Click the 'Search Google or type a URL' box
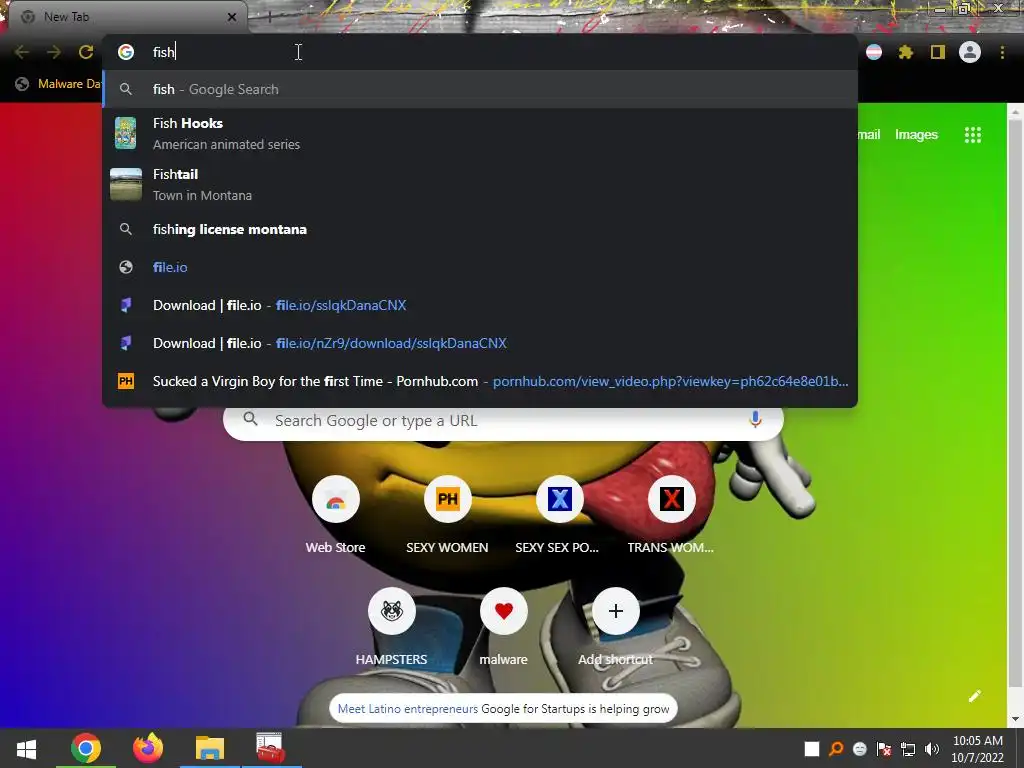 click(x=503, y=421)
